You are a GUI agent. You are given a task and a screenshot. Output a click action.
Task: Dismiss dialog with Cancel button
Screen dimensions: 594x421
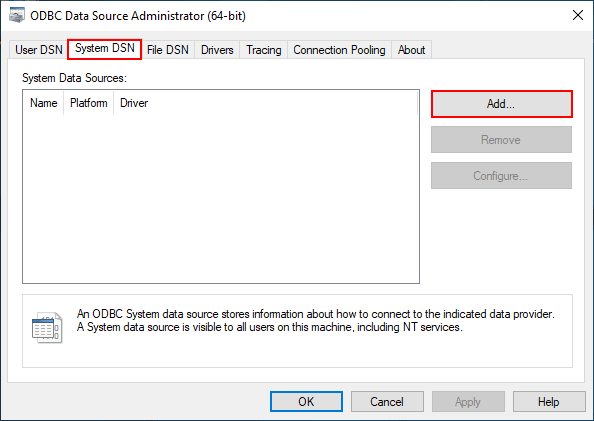coord(387,402)
